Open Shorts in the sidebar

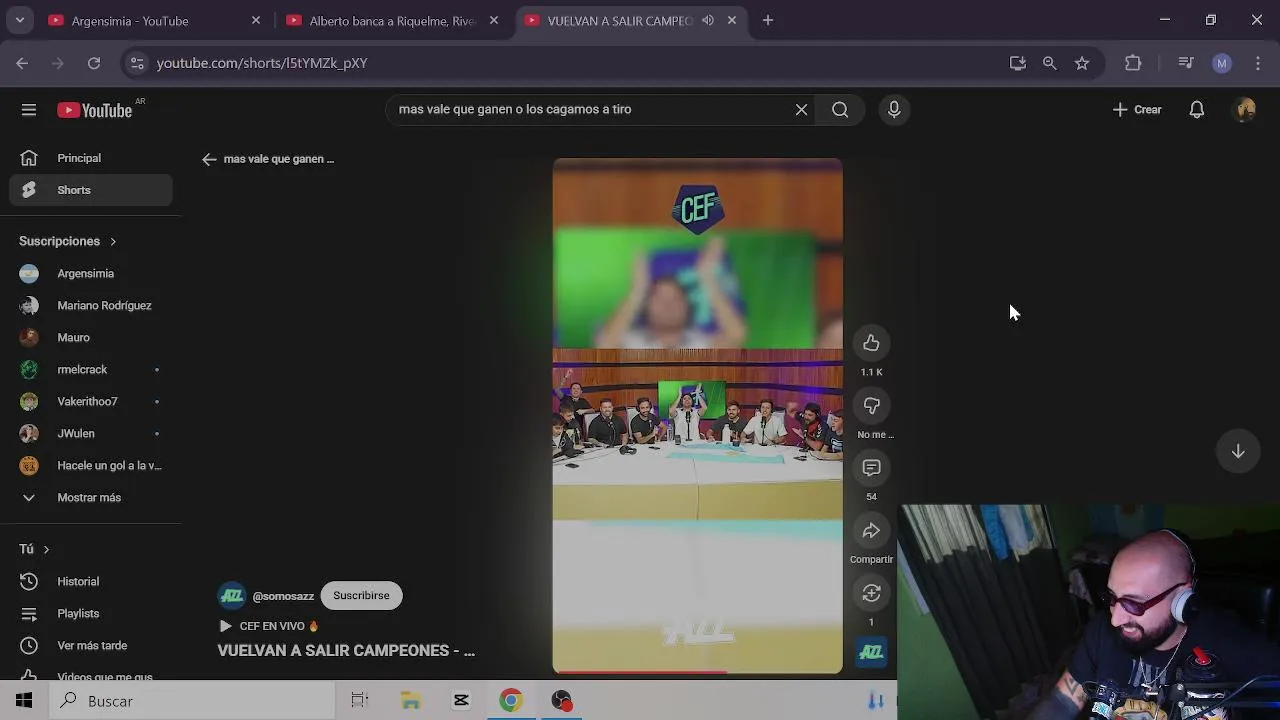click(x=91, y=190)
